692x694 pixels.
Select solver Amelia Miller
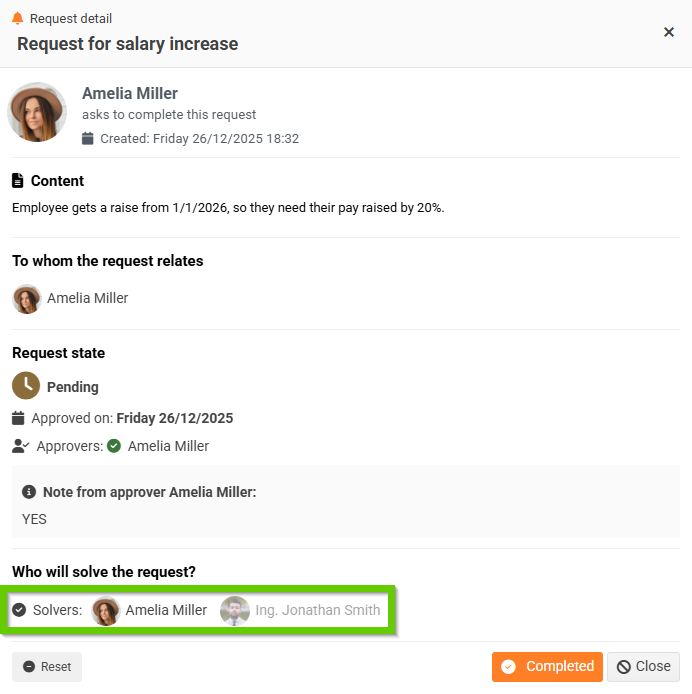150,610
